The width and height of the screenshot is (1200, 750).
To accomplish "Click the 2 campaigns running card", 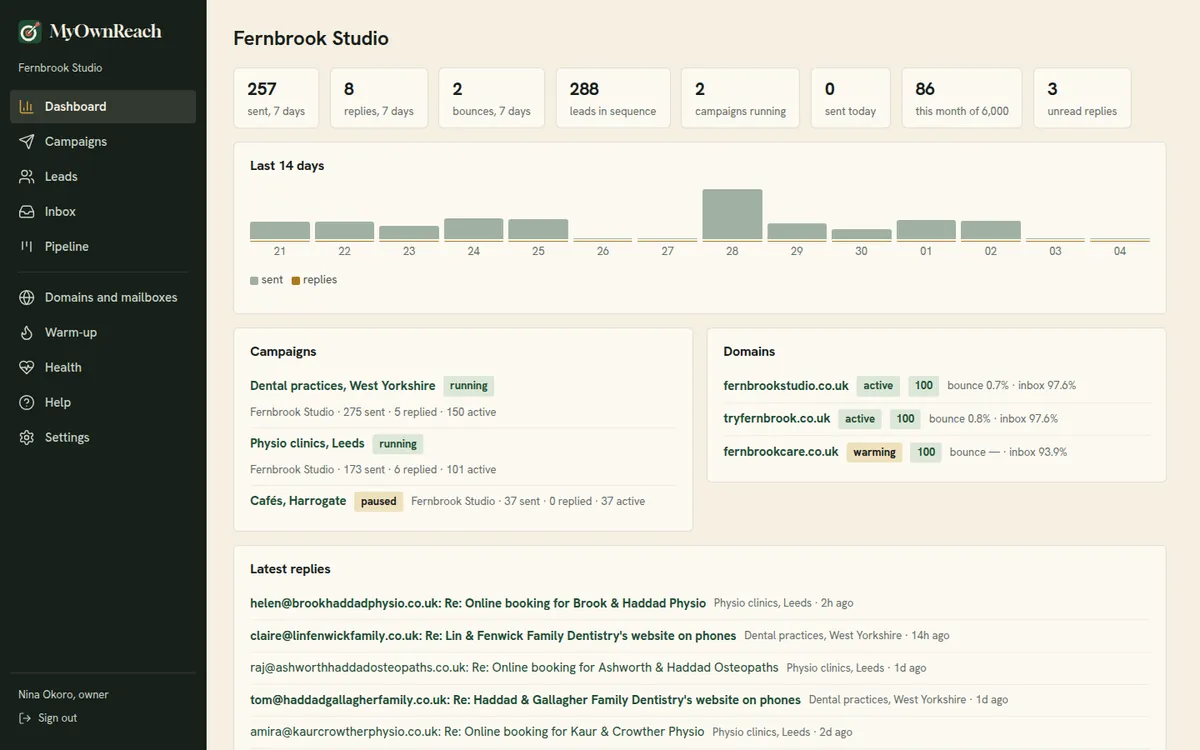I will 740,98.
